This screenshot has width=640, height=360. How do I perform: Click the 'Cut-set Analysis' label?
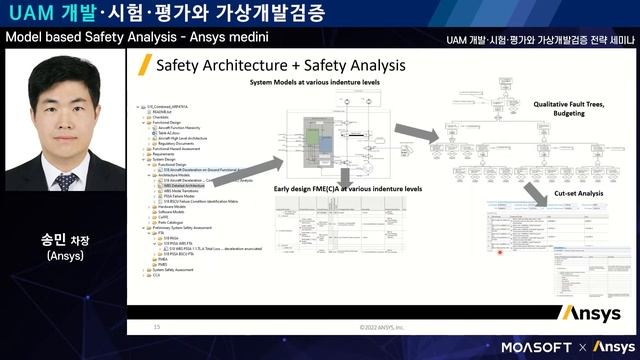[x=578, y=193]
